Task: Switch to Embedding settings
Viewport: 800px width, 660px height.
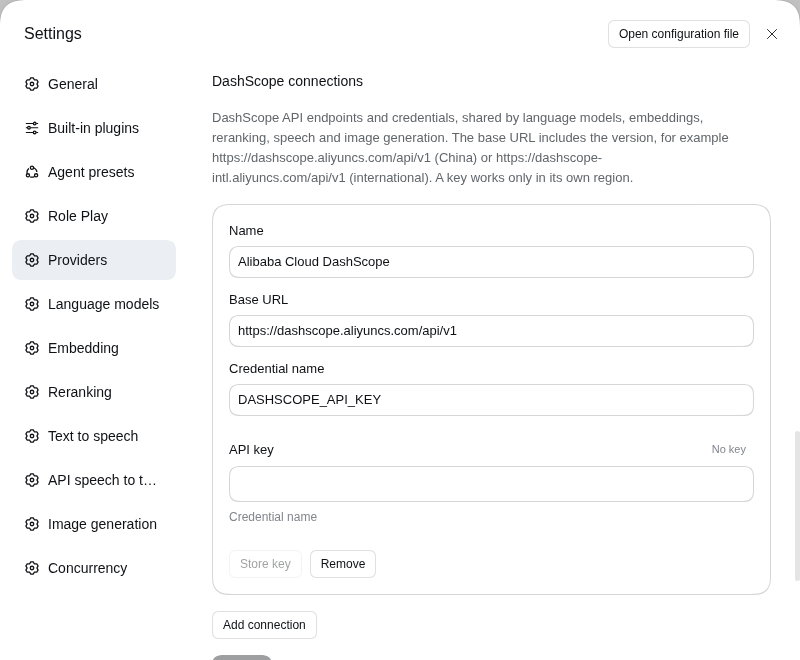Action: 94,348
